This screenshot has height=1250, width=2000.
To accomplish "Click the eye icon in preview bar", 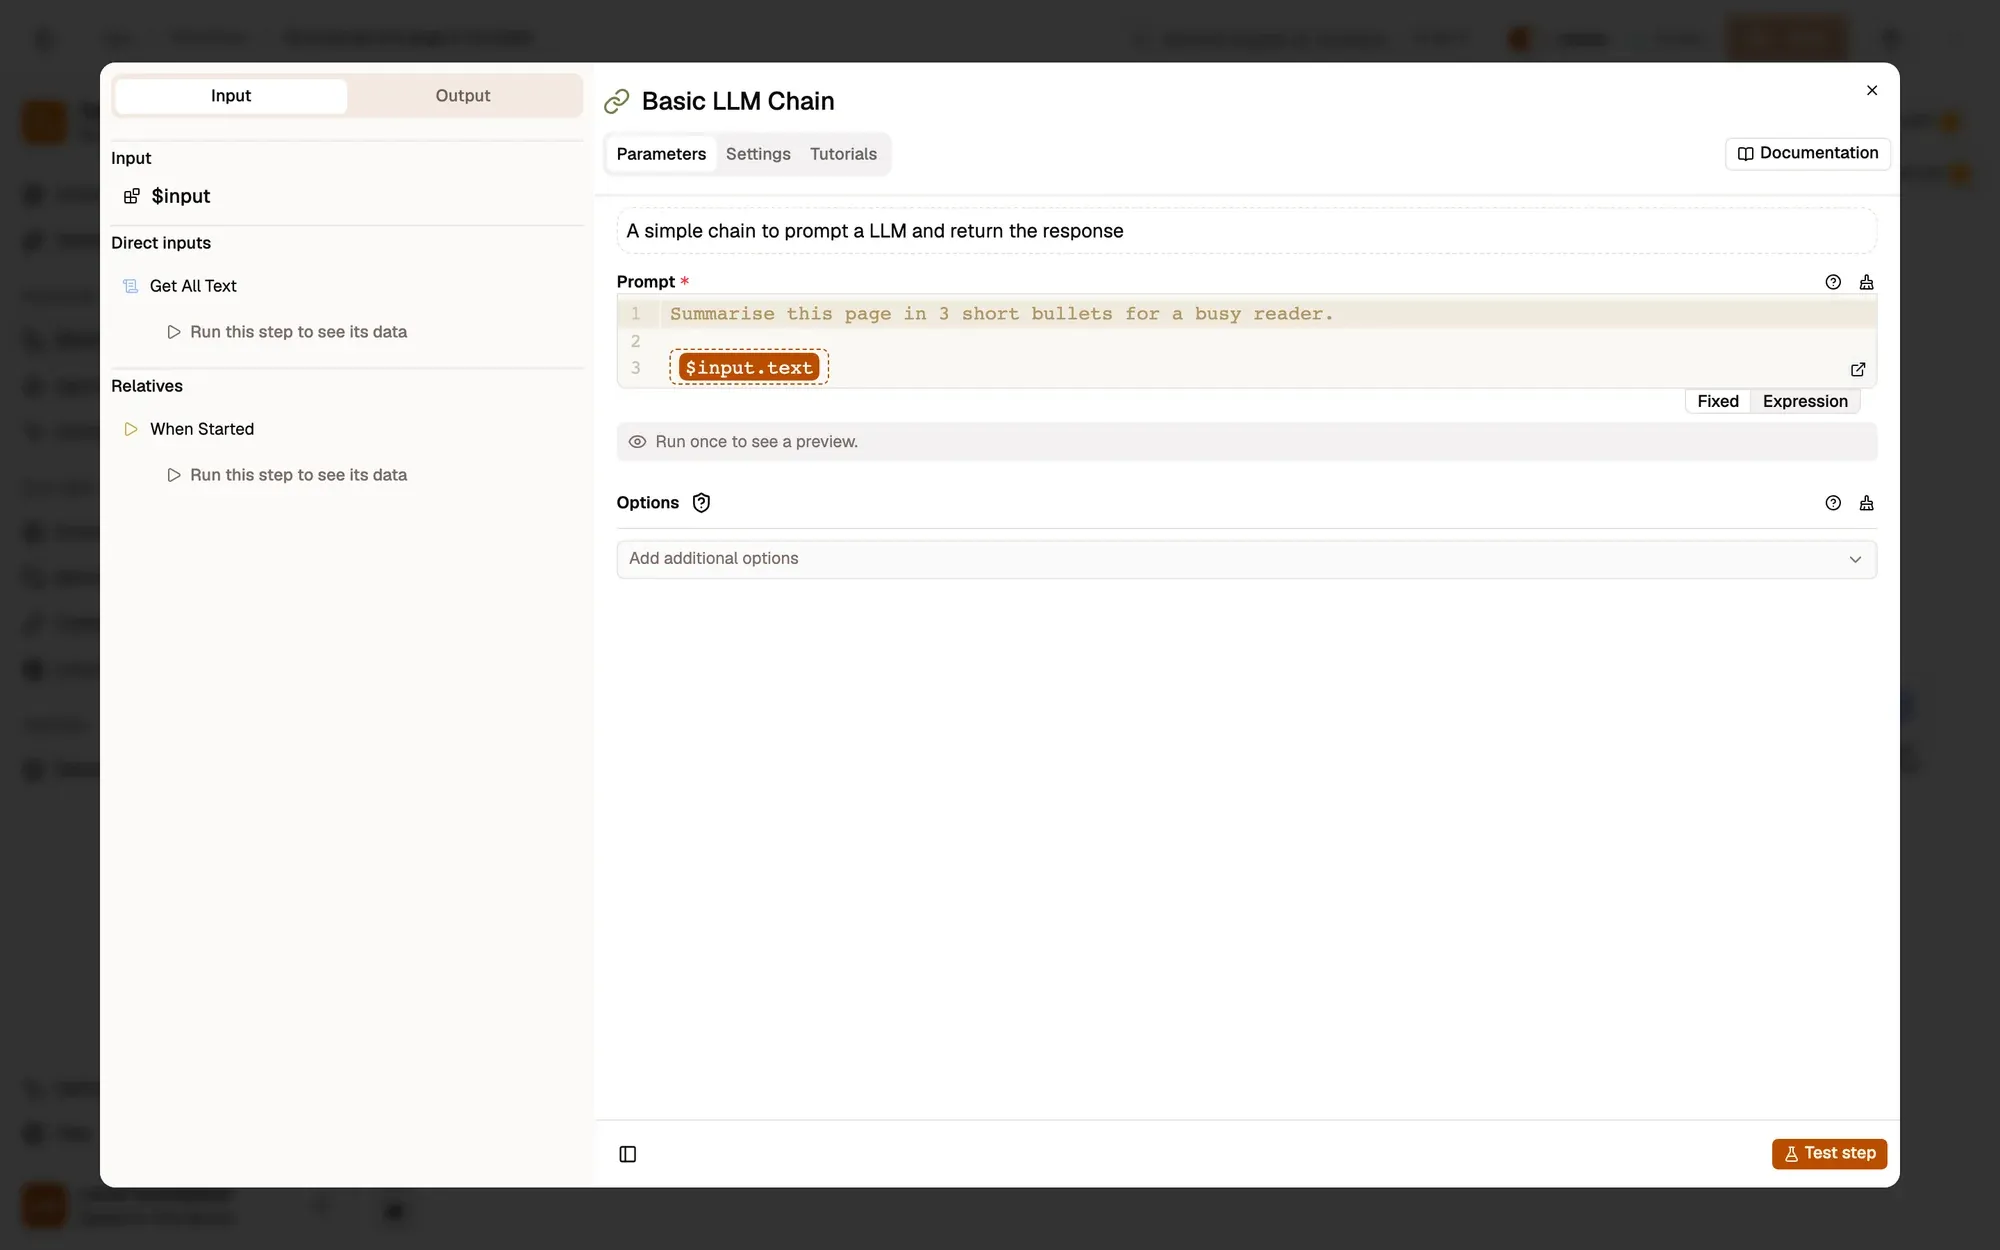I will [x=637, y=442].
